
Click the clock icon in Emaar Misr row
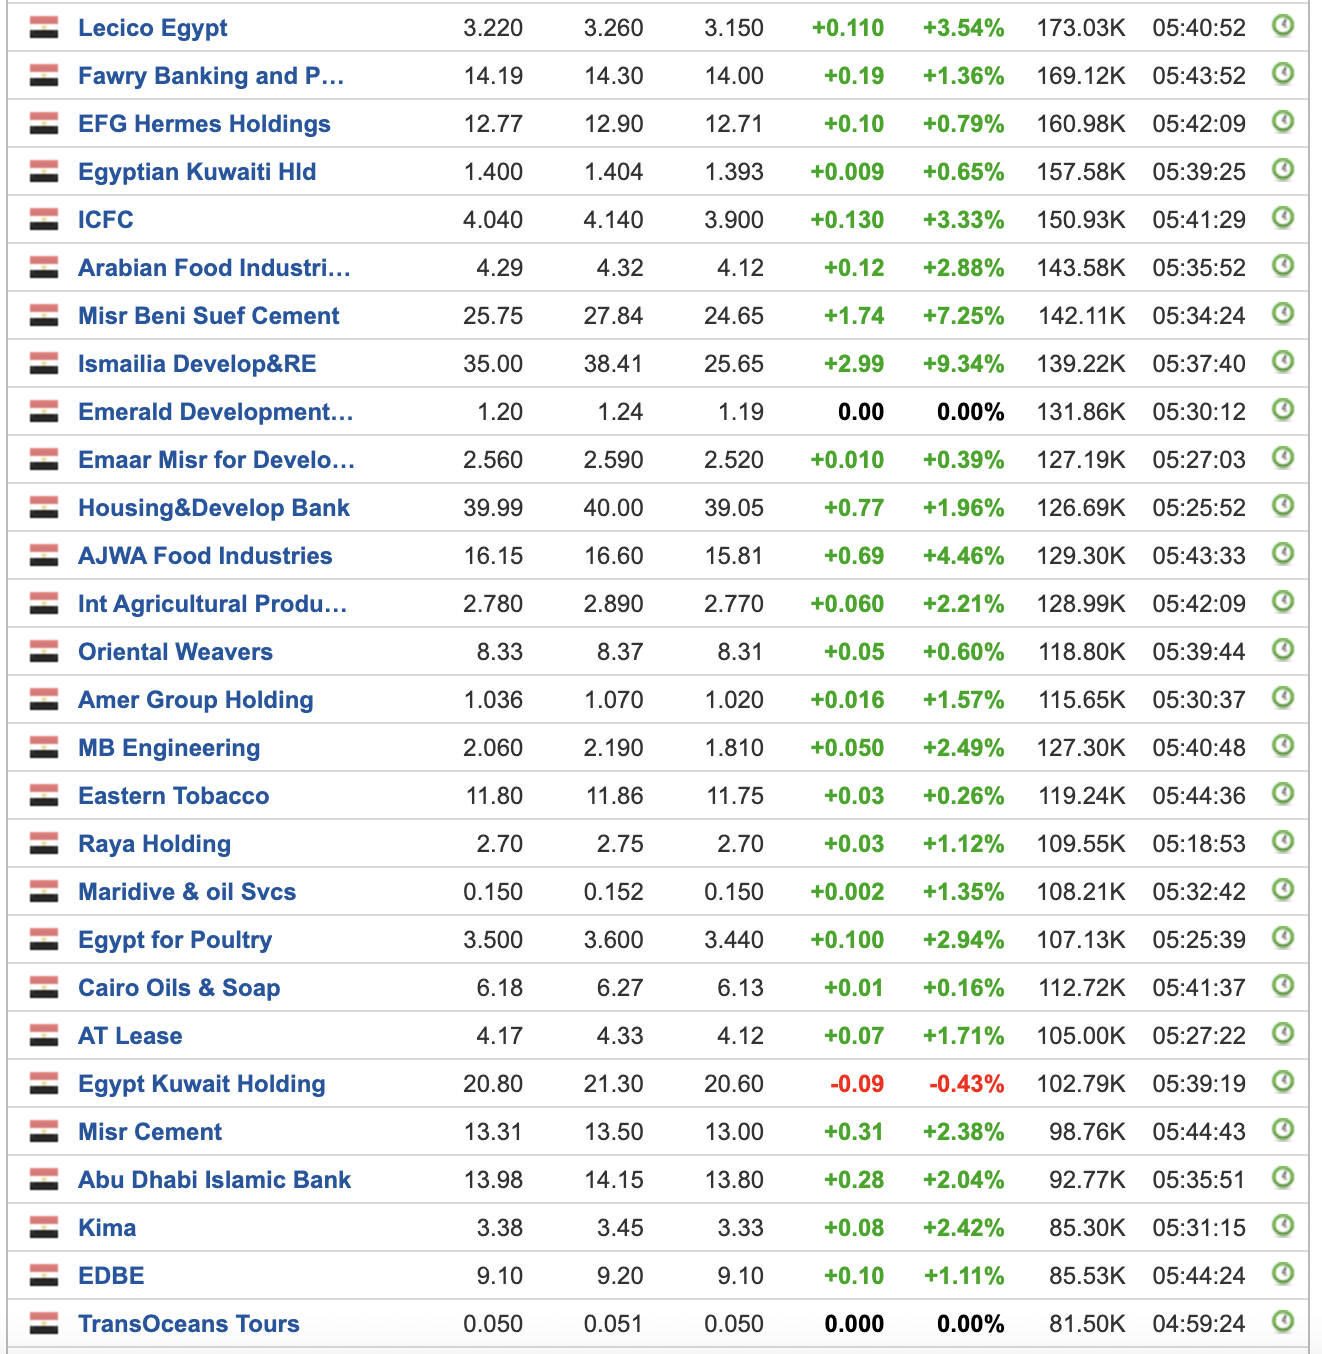(1283, 457)
